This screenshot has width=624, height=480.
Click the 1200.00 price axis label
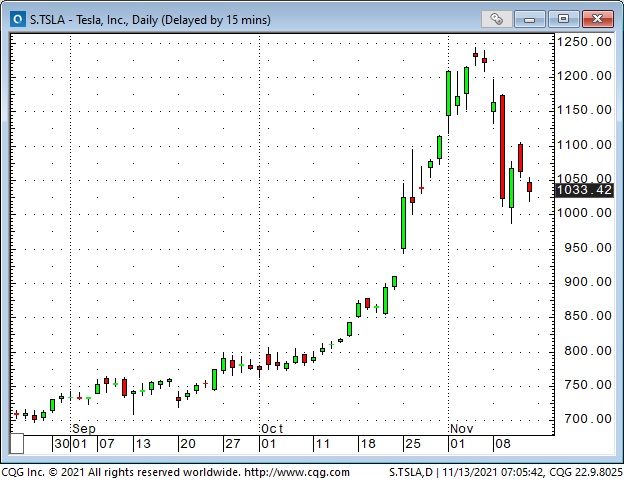(584, 76)
